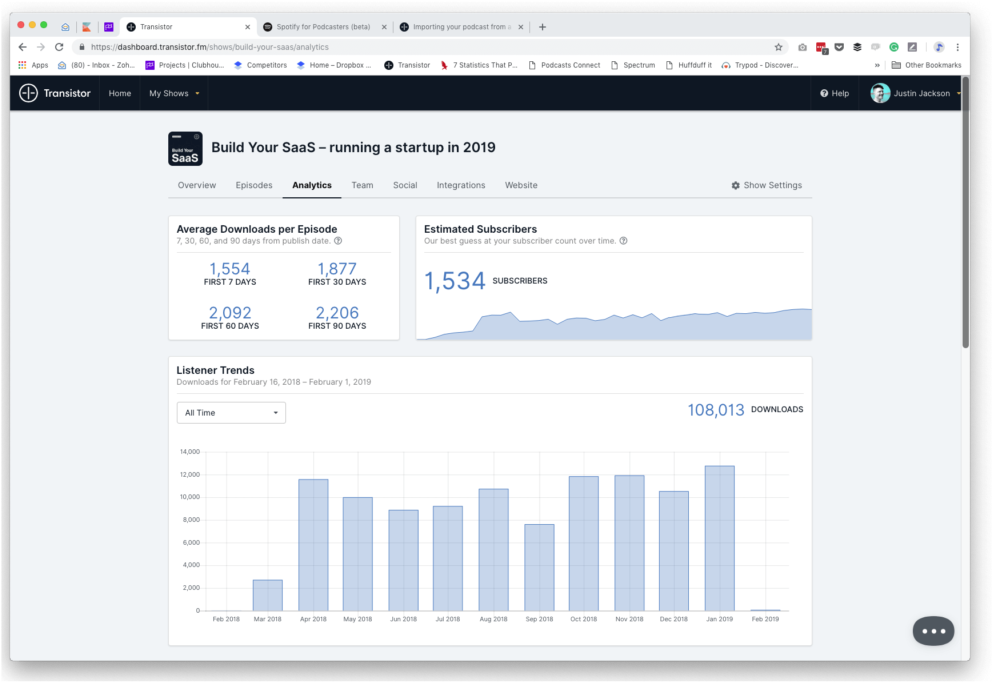Open the Social tab

[405, 185]
